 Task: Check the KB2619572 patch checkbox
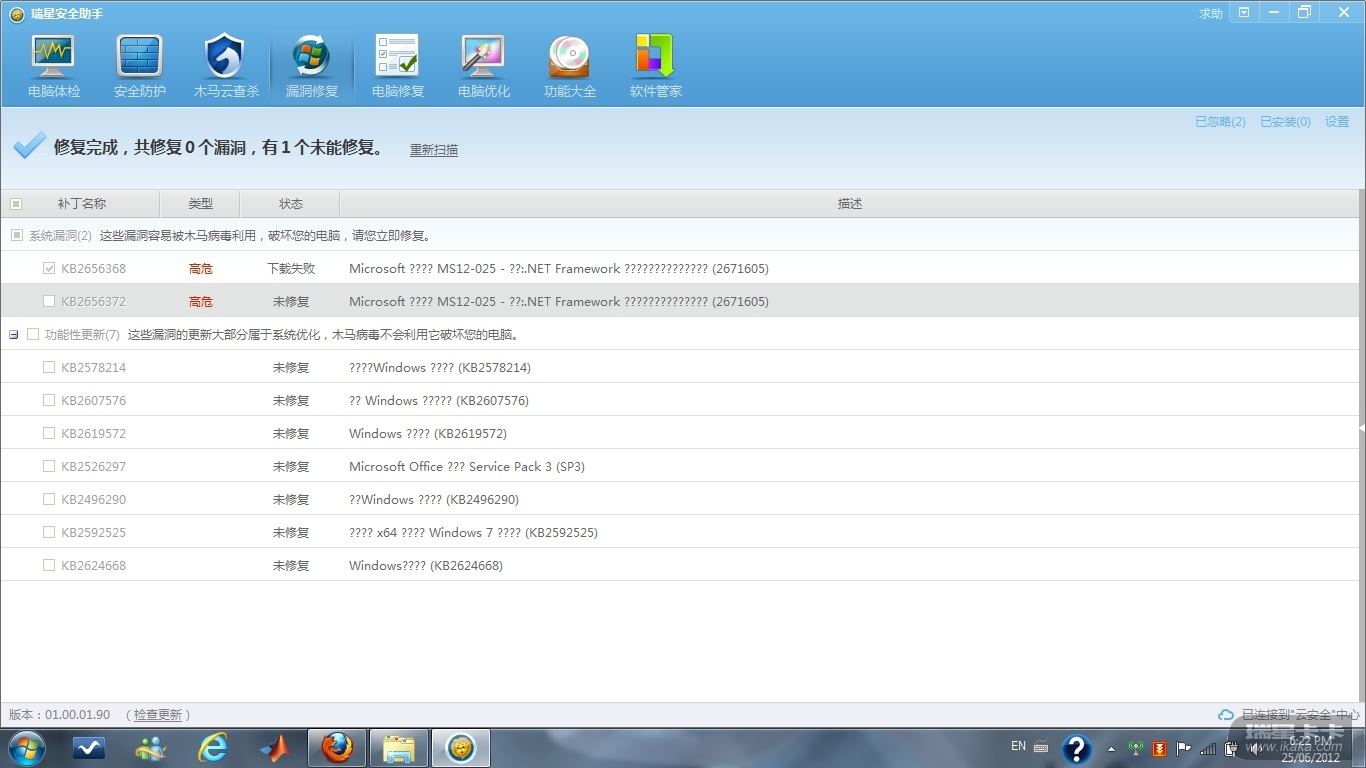49,433
